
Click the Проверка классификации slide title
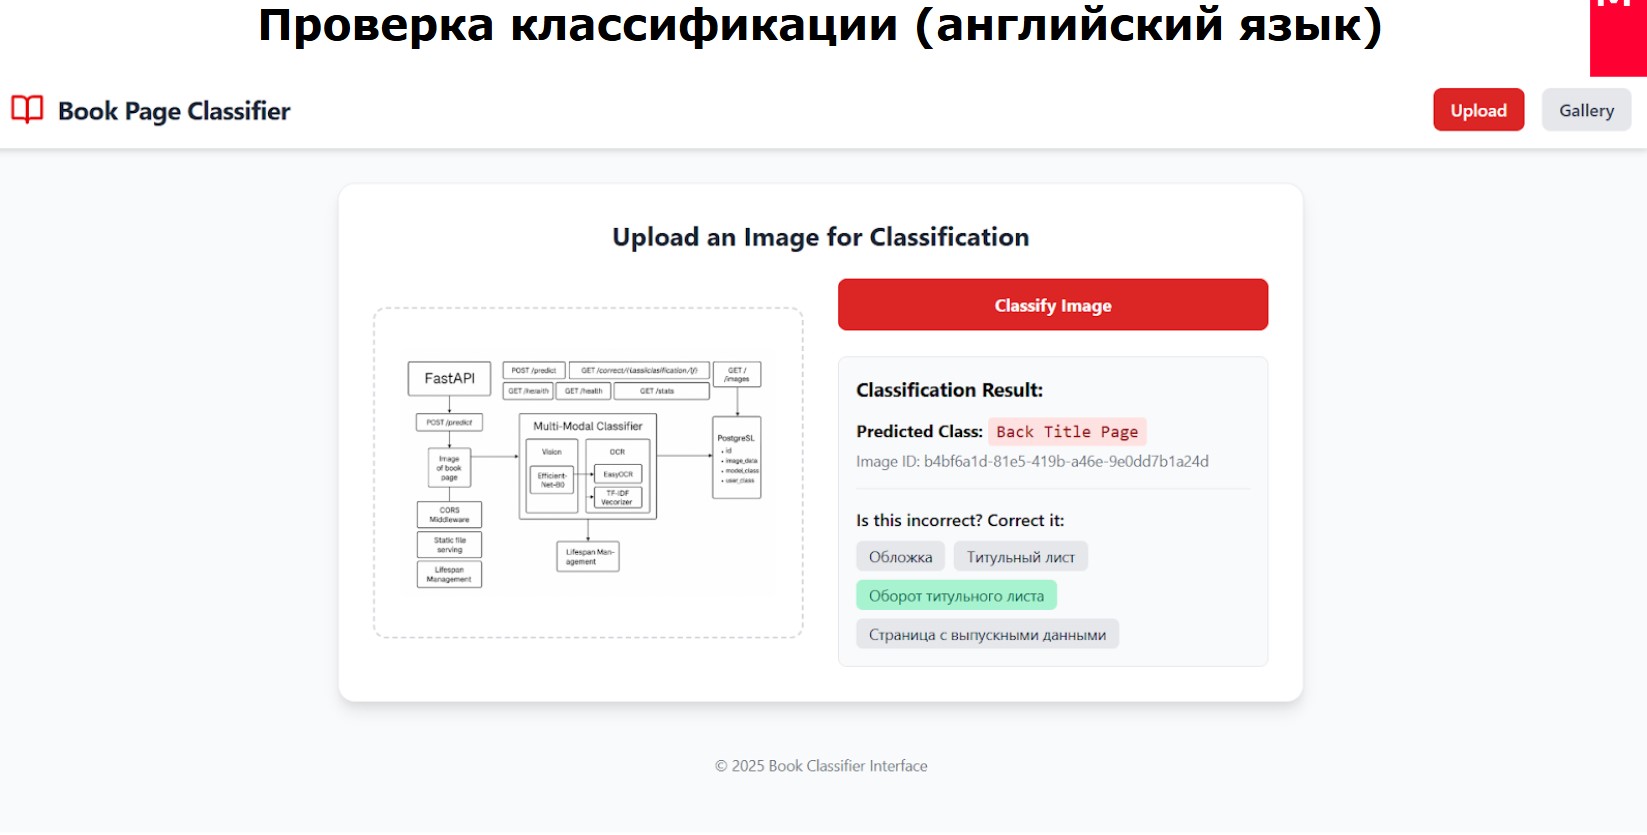[x=820, y=26]
